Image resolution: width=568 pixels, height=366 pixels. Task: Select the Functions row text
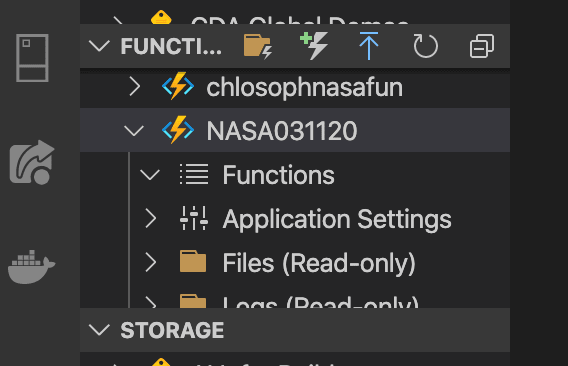[x=278, y=175]
